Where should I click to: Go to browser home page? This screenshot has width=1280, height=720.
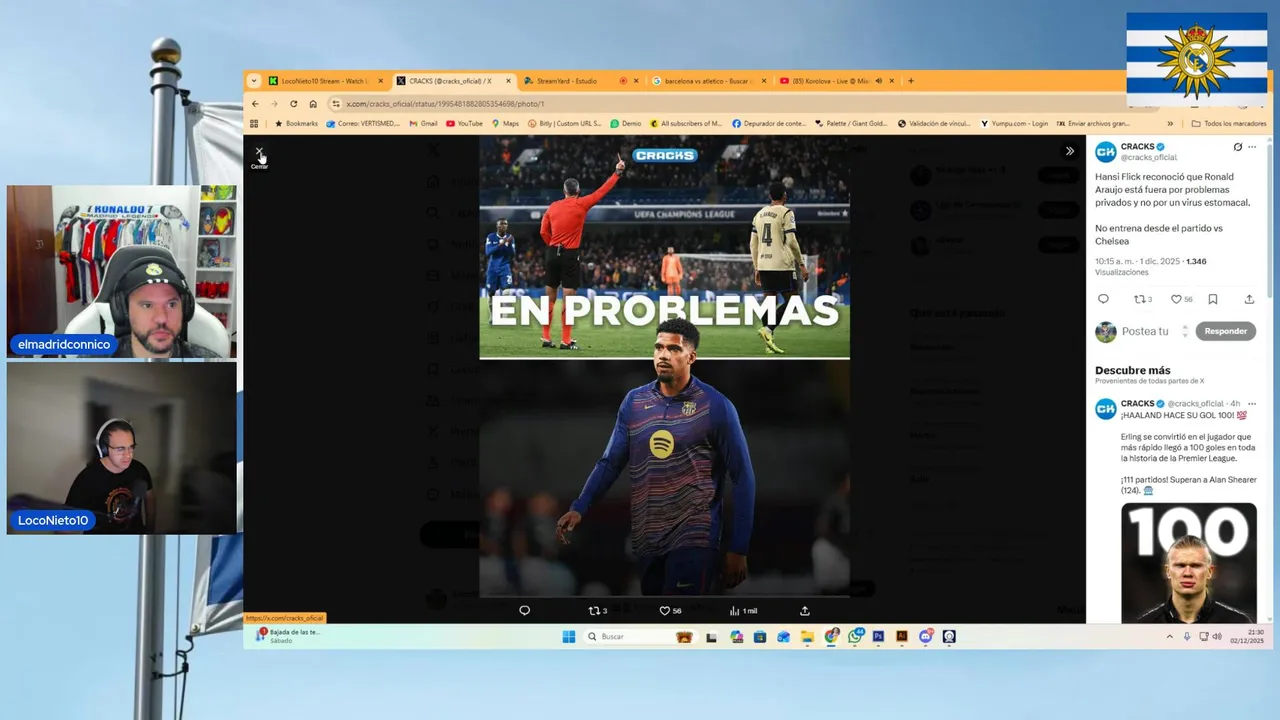coord(313,104)
